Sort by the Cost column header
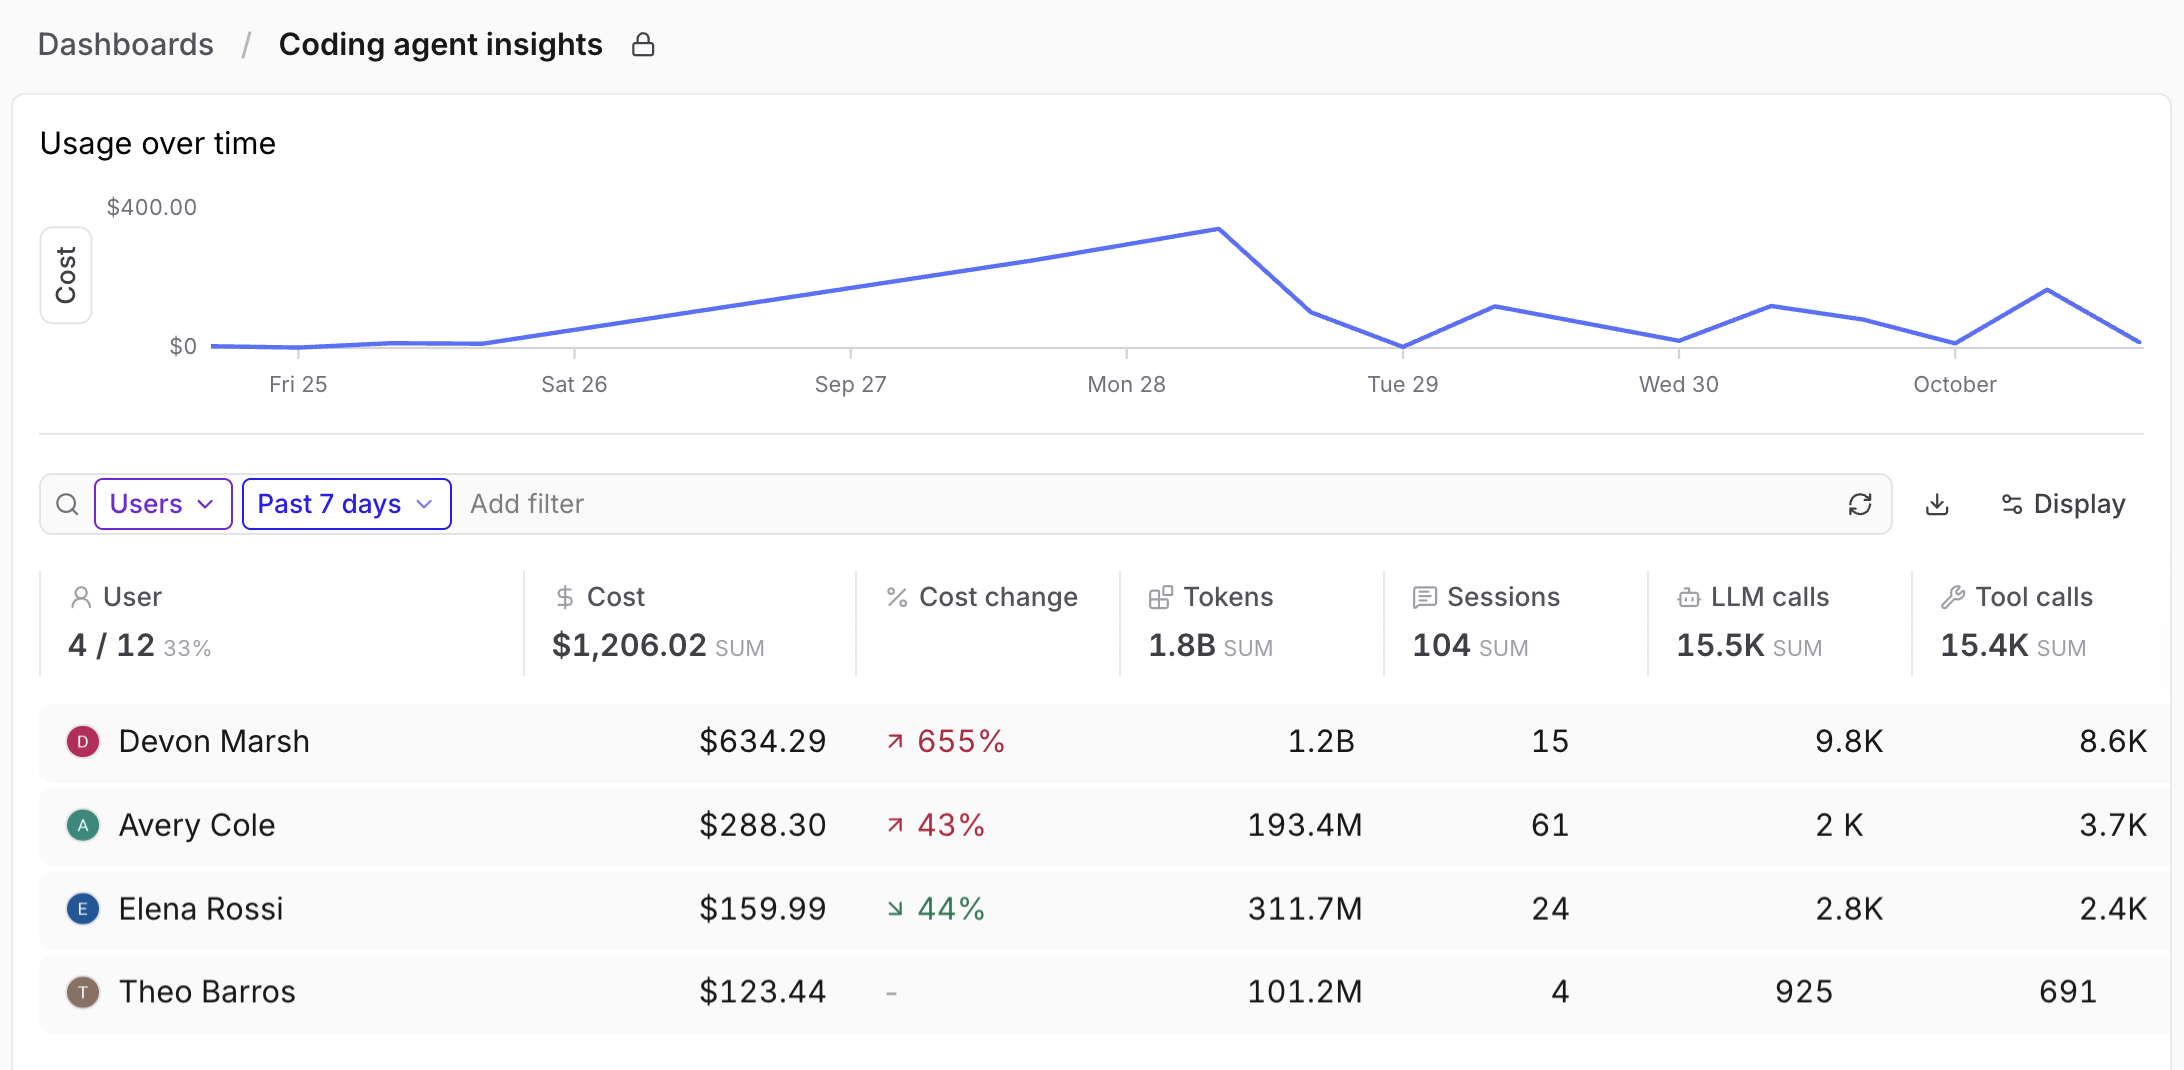The image size is (2184, 1070). pyautogui.click(x=615, y=597)
